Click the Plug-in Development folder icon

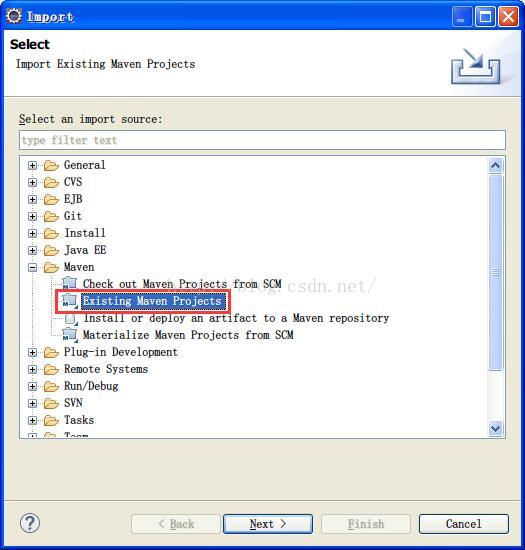coord(51,353)
